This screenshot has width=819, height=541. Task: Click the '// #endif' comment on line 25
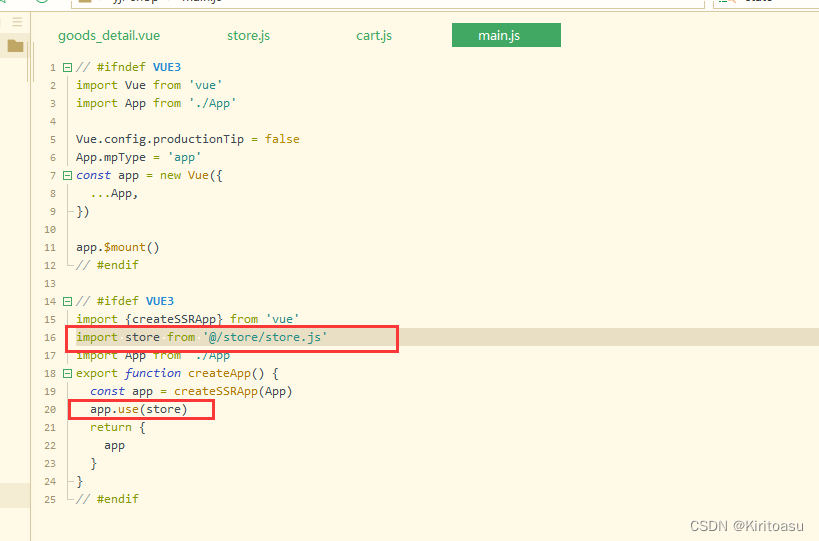[107, 499]
